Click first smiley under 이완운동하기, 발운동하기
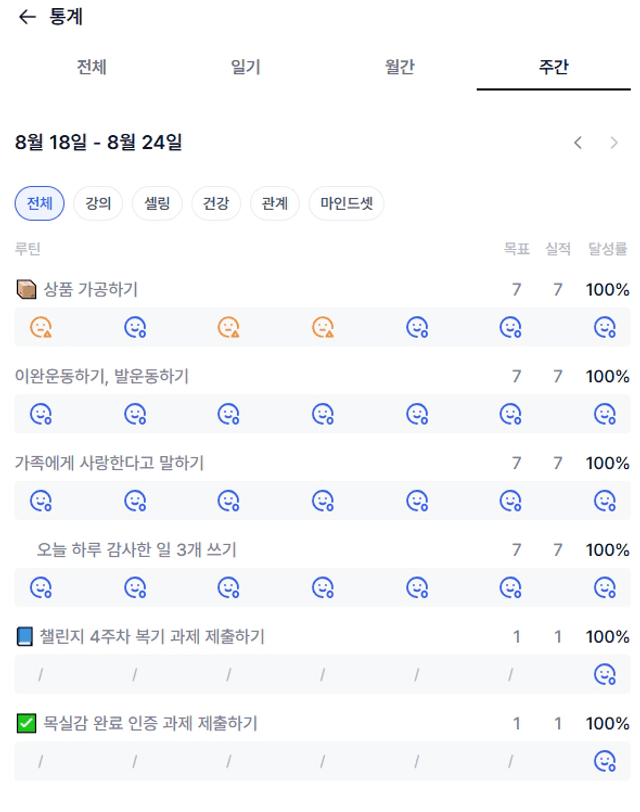 41,414
